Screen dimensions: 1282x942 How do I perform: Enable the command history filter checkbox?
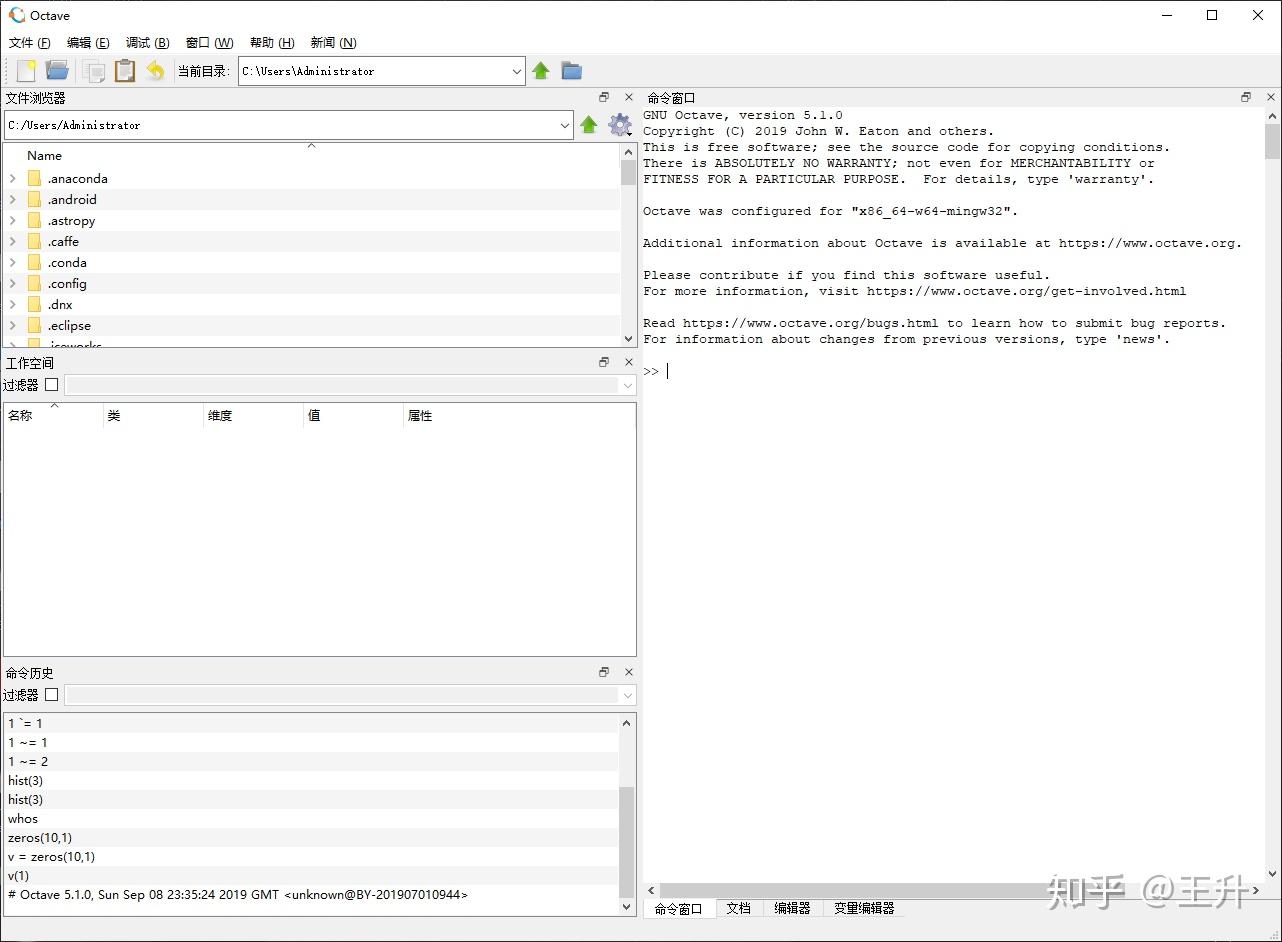click(52, 694)
